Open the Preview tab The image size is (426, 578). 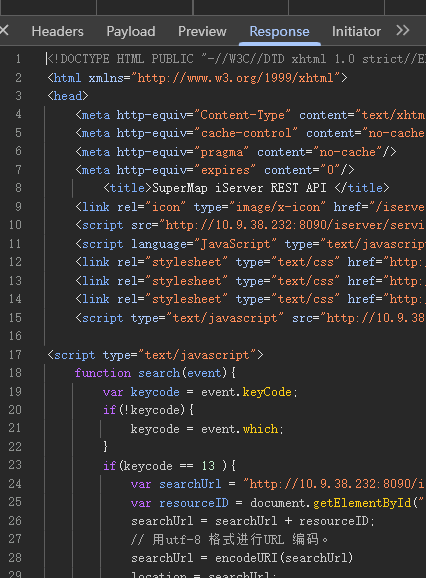(x=202, y=31)
